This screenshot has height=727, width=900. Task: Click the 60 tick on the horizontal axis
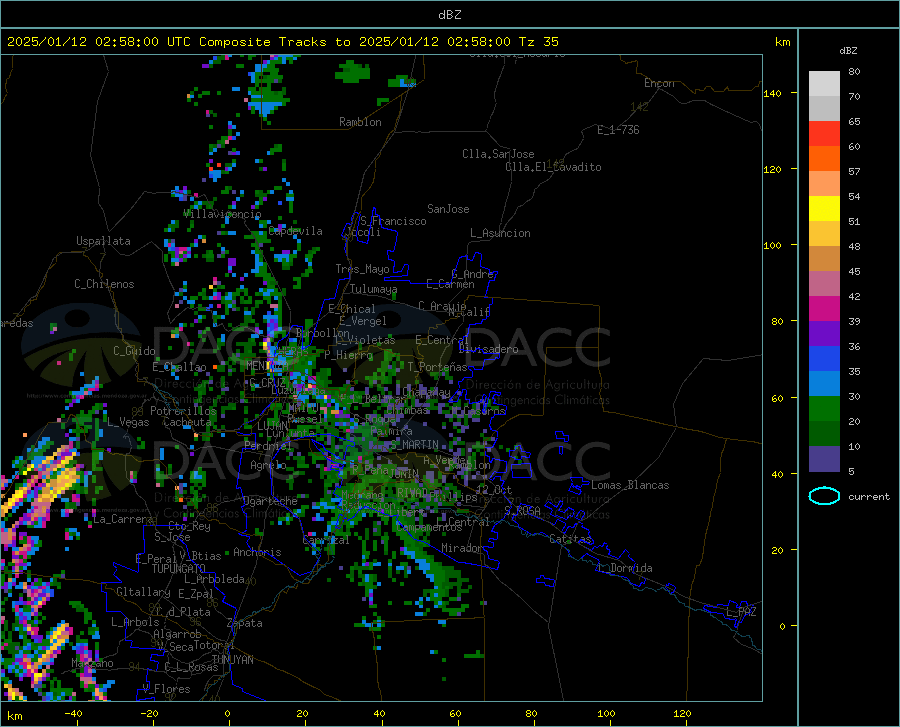pyautogui.click(x=455, y=713)
